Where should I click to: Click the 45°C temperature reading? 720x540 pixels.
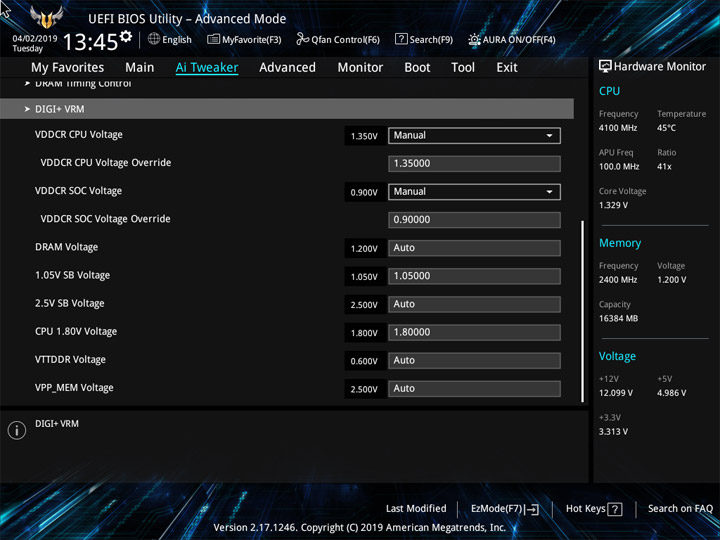[666, 128]
